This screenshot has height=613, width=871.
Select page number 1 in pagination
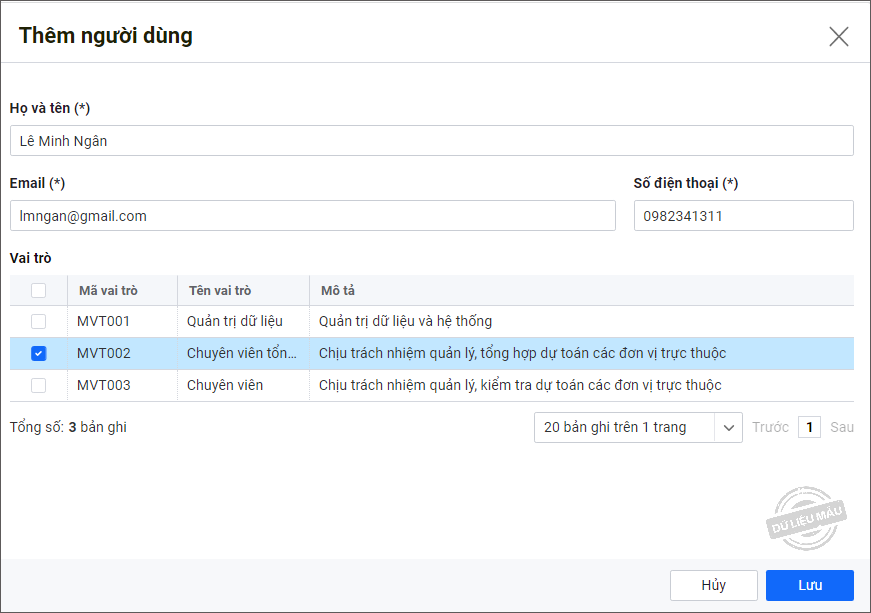click(x=809, y=428)
